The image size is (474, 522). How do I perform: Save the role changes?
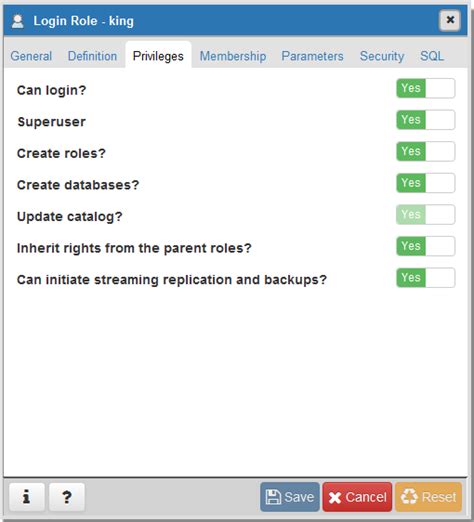click(x=290, y=497)
